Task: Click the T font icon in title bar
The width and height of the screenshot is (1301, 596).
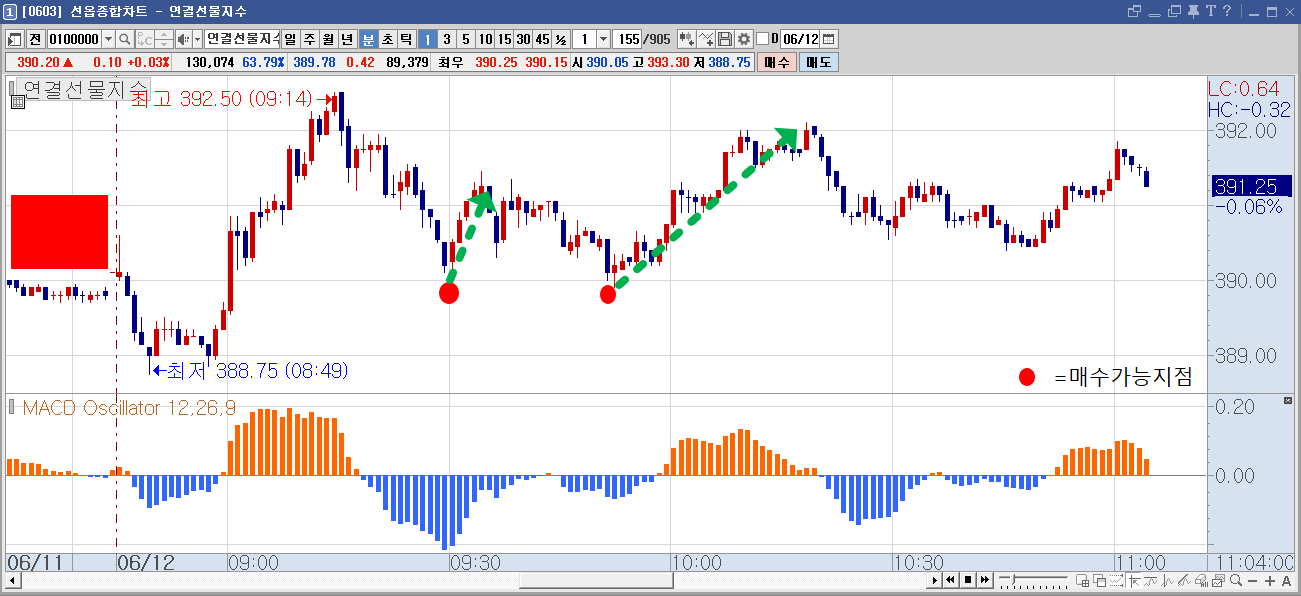Action: click(x=1211, y=11)
